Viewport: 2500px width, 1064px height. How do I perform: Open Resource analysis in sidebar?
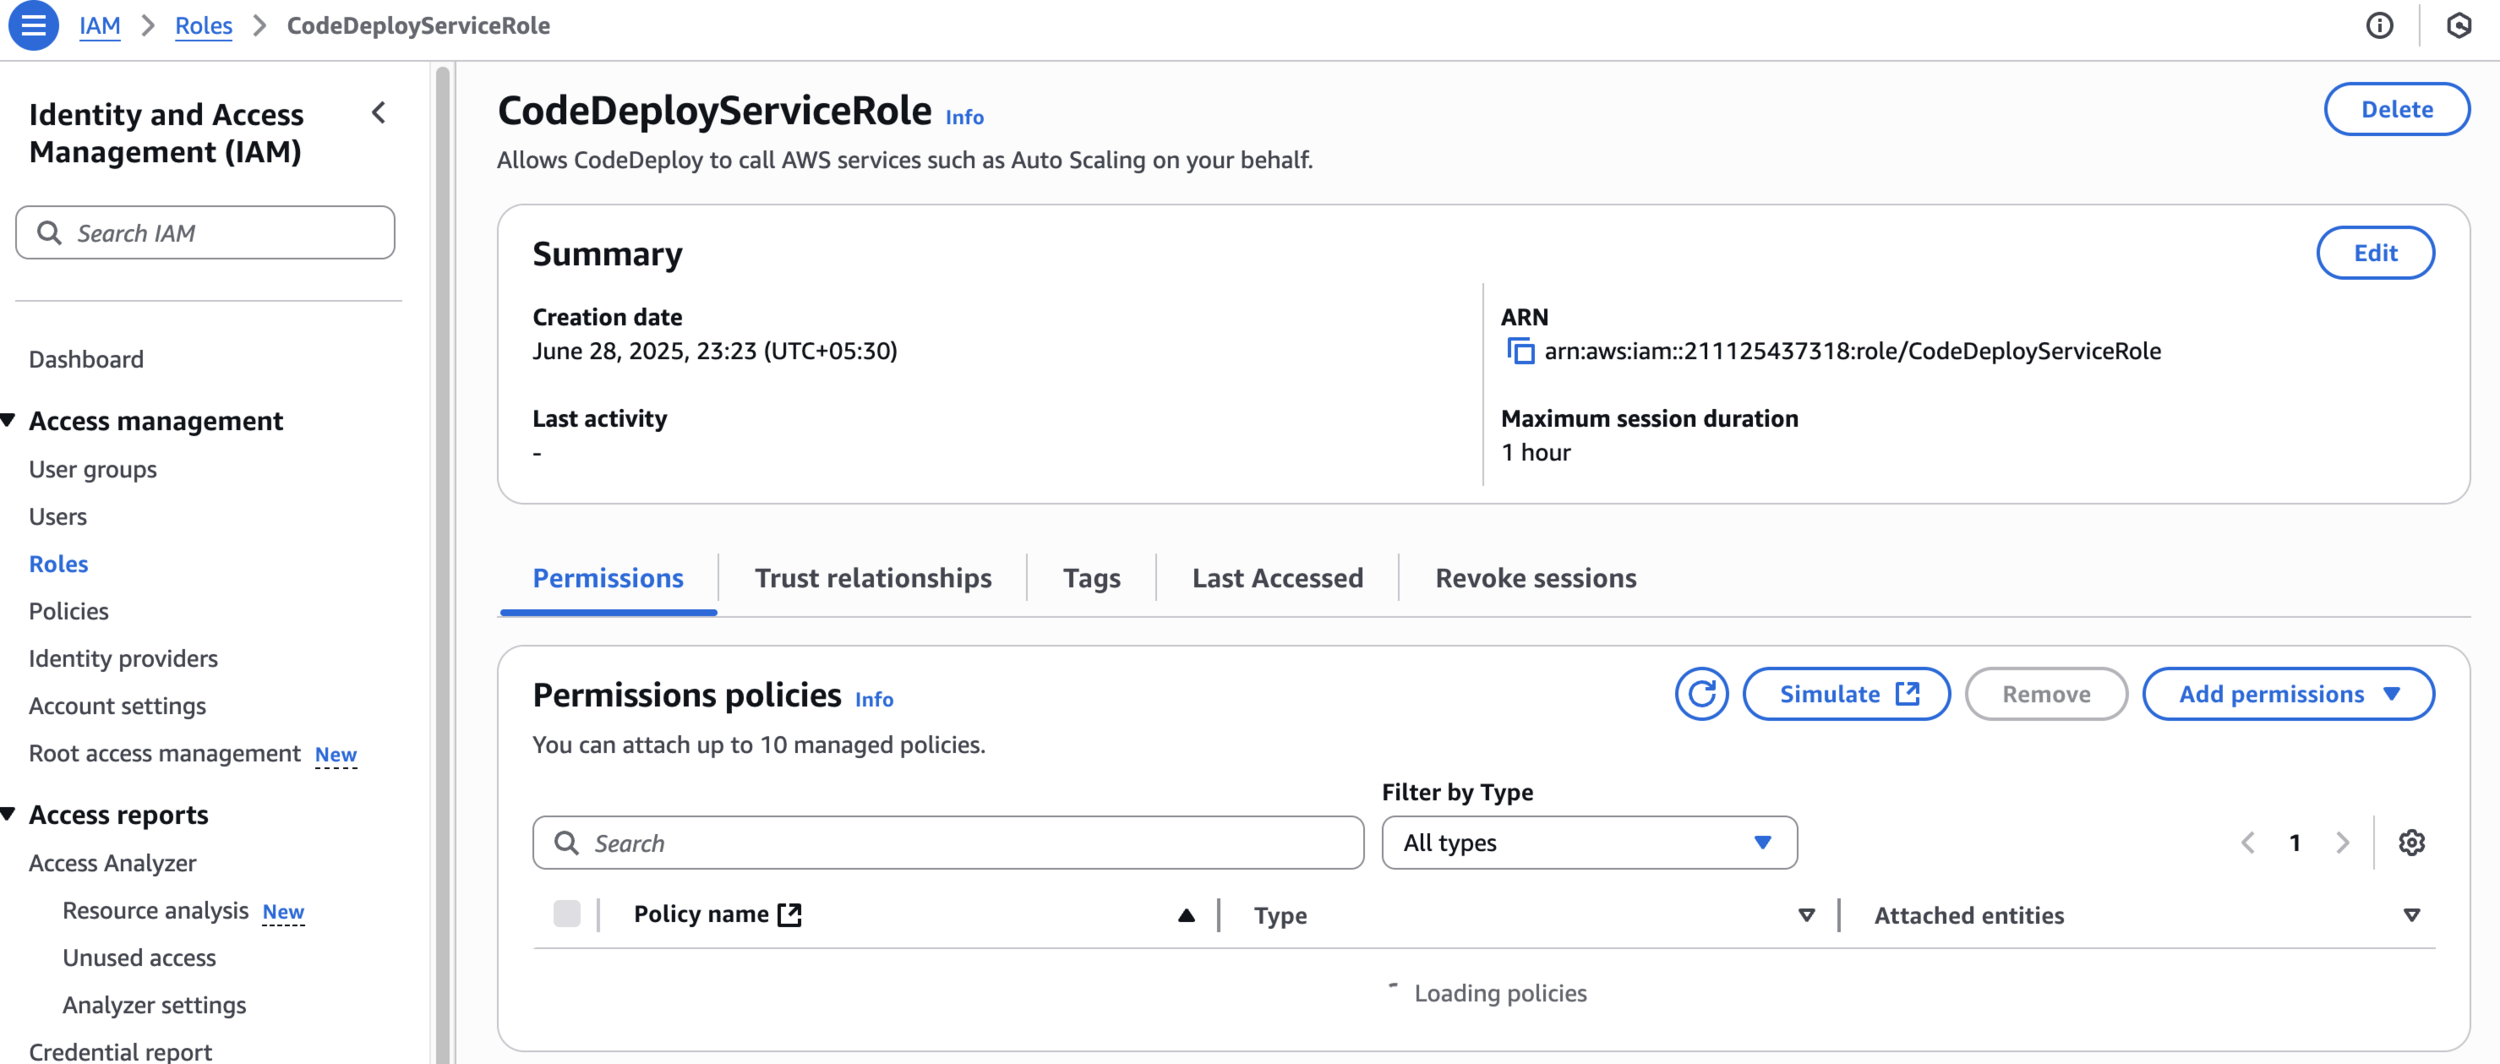[155, 910]
